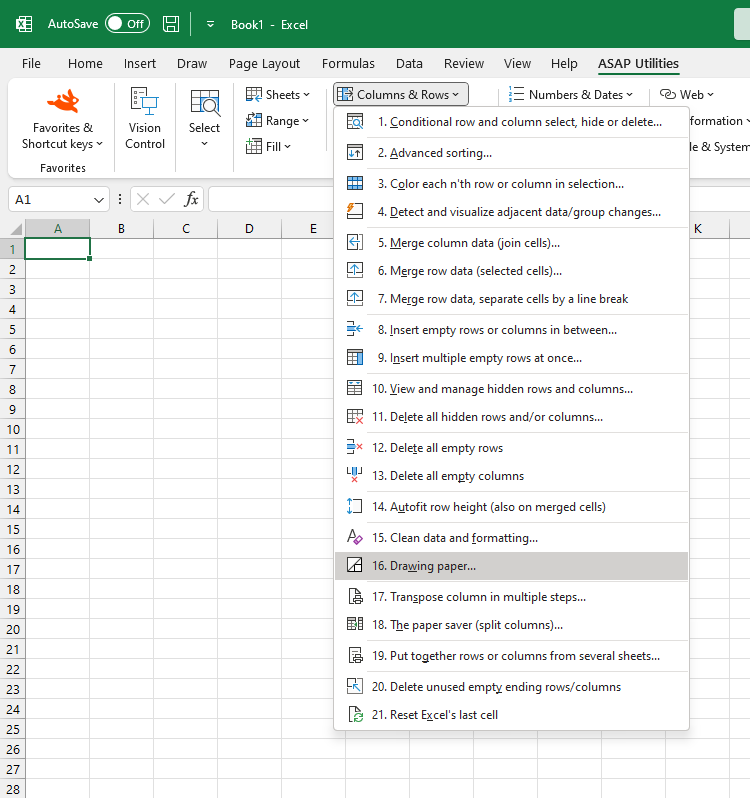The height and width of the screenshot is (798, 750).
Task: Click Clean data and formatting icon
Action: [x=355, y=538]
